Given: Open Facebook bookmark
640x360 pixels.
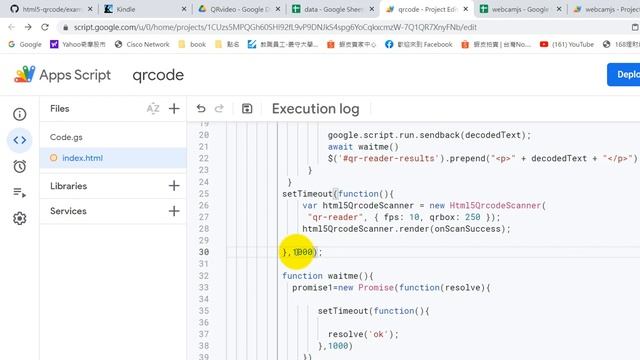Looking at the screenshot, I should (418, 44).
